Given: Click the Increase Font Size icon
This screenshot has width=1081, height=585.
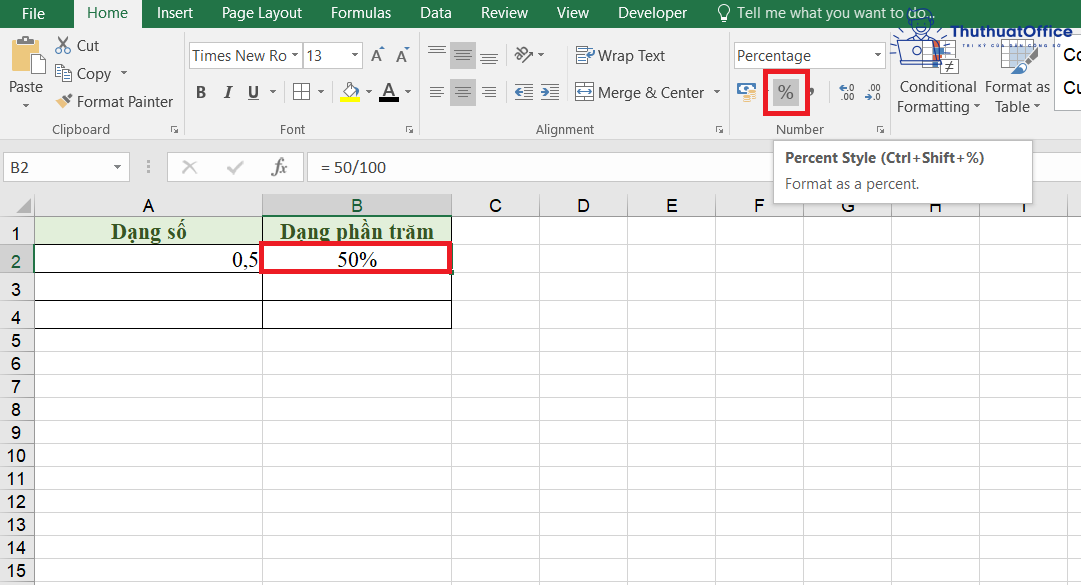Looking at the screenshot, I should click(x=377, y=56).
